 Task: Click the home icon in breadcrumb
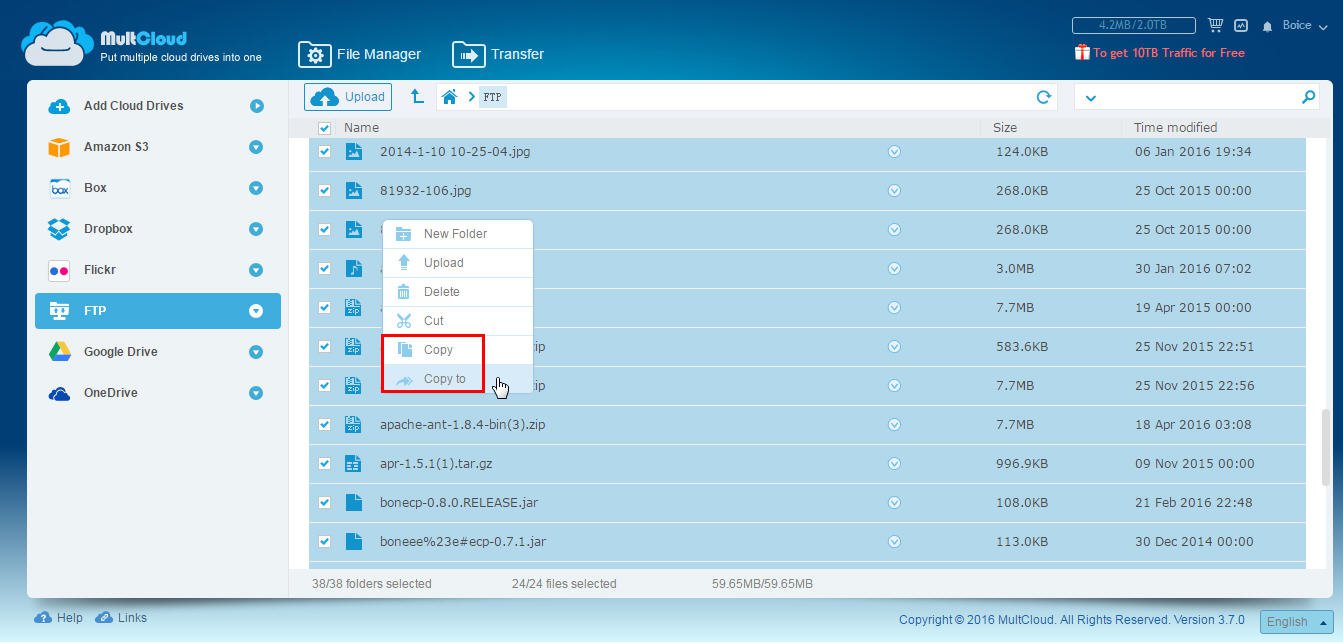tap(450, 97)
